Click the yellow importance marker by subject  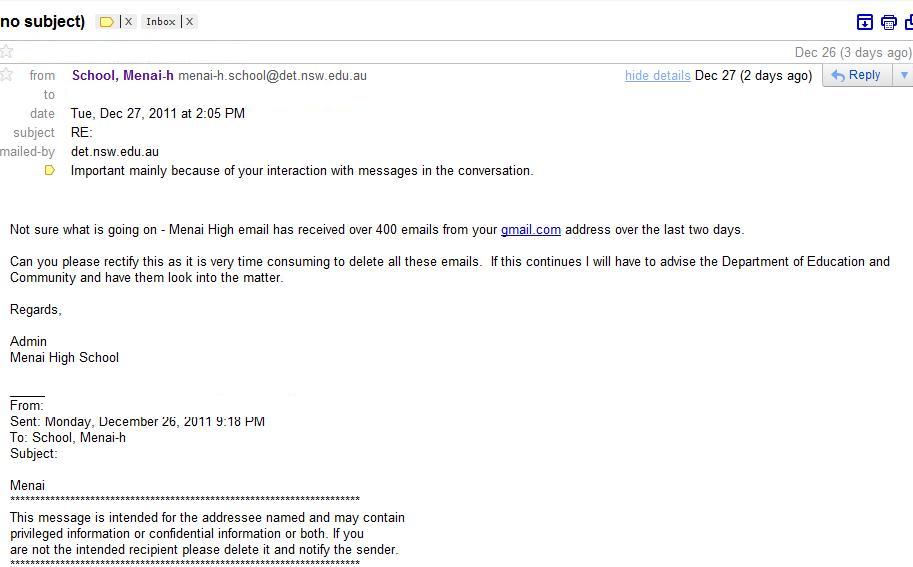point(107,22)
